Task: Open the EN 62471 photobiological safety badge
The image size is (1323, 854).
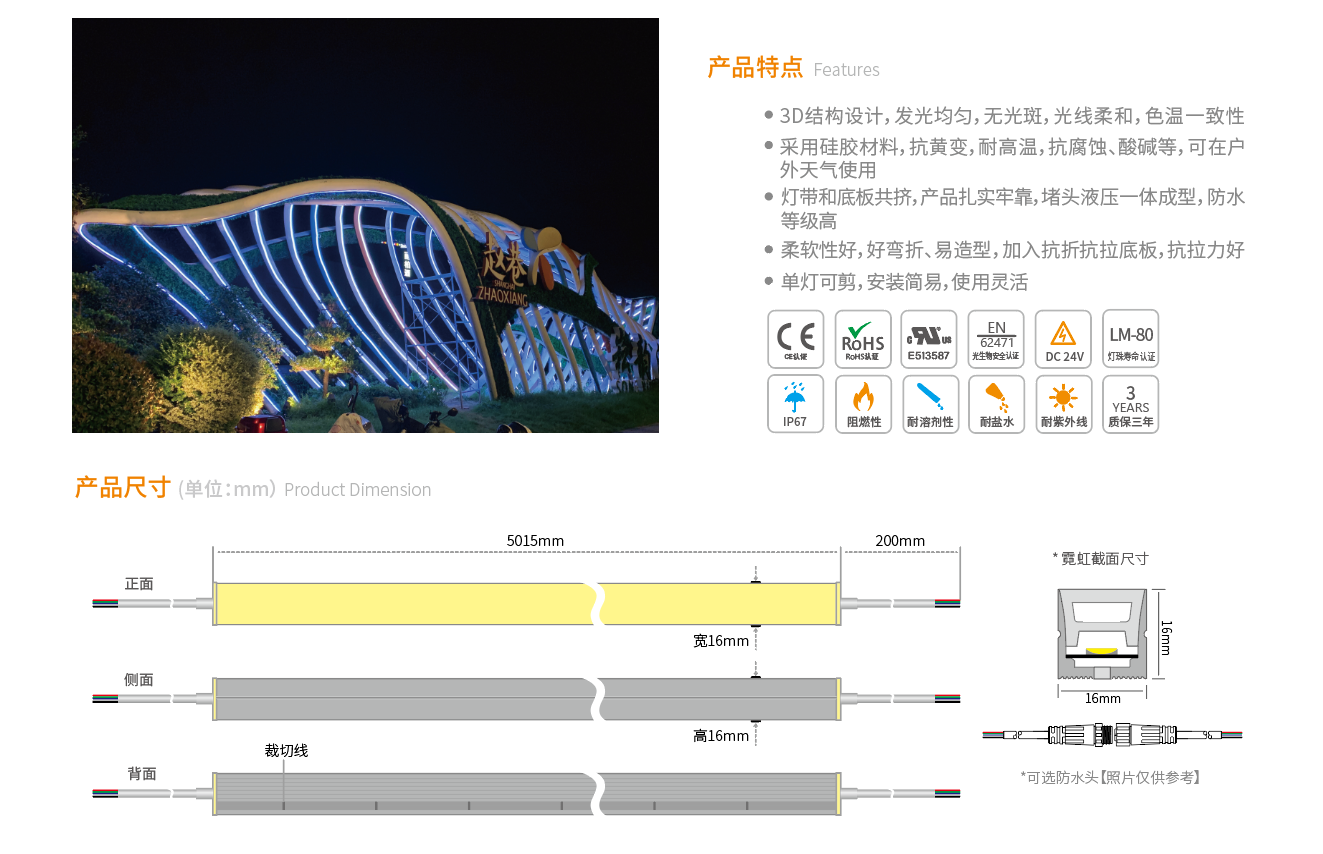Action: click(x=996, y=339)
